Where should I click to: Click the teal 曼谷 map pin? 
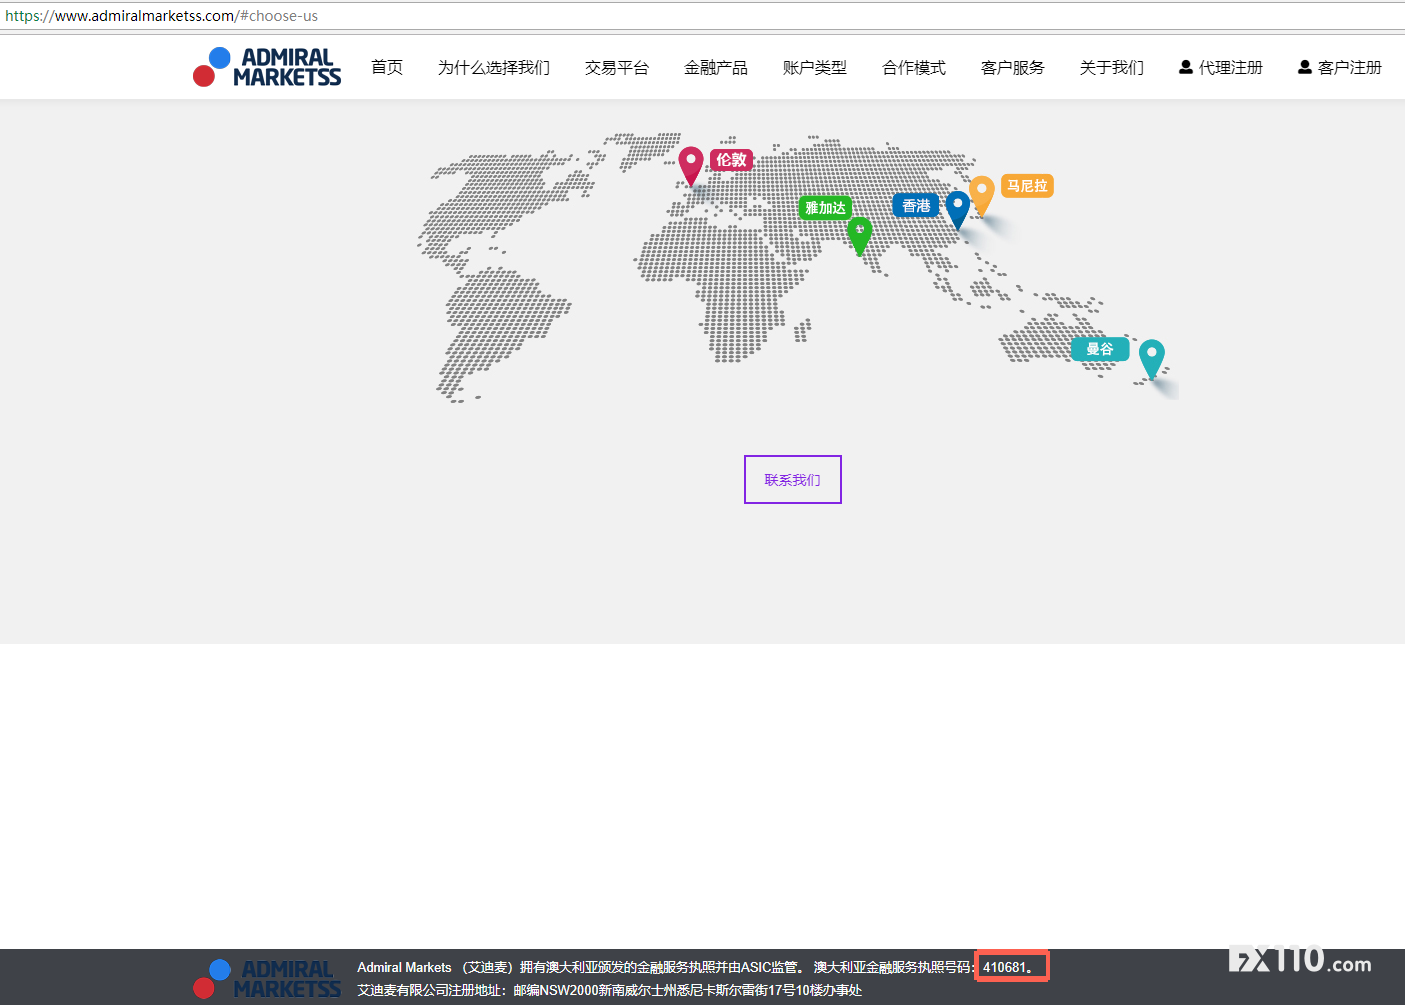[1152, 359]
